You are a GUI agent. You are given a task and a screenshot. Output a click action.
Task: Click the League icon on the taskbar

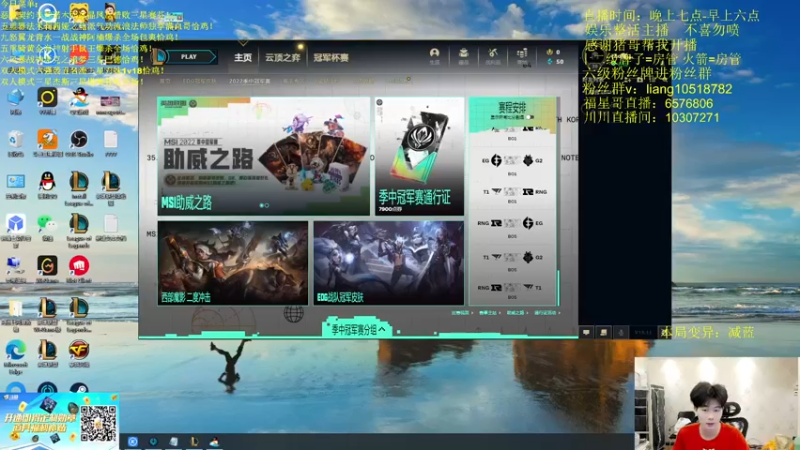point(194,441)
